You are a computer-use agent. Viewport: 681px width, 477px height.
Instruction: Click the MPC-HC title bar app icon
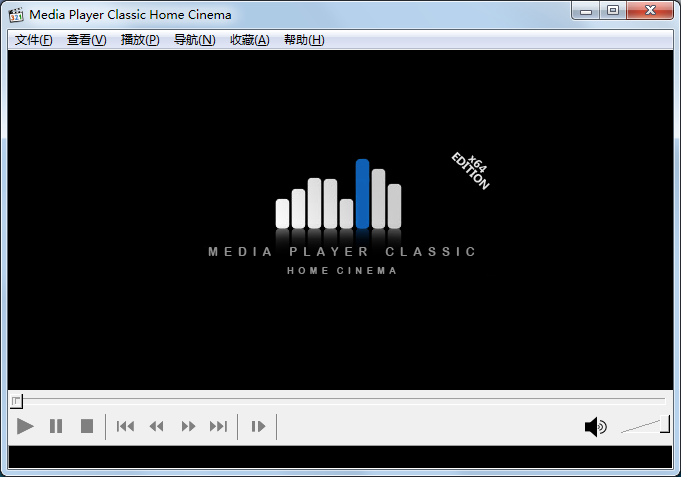(x=16, y=15)
